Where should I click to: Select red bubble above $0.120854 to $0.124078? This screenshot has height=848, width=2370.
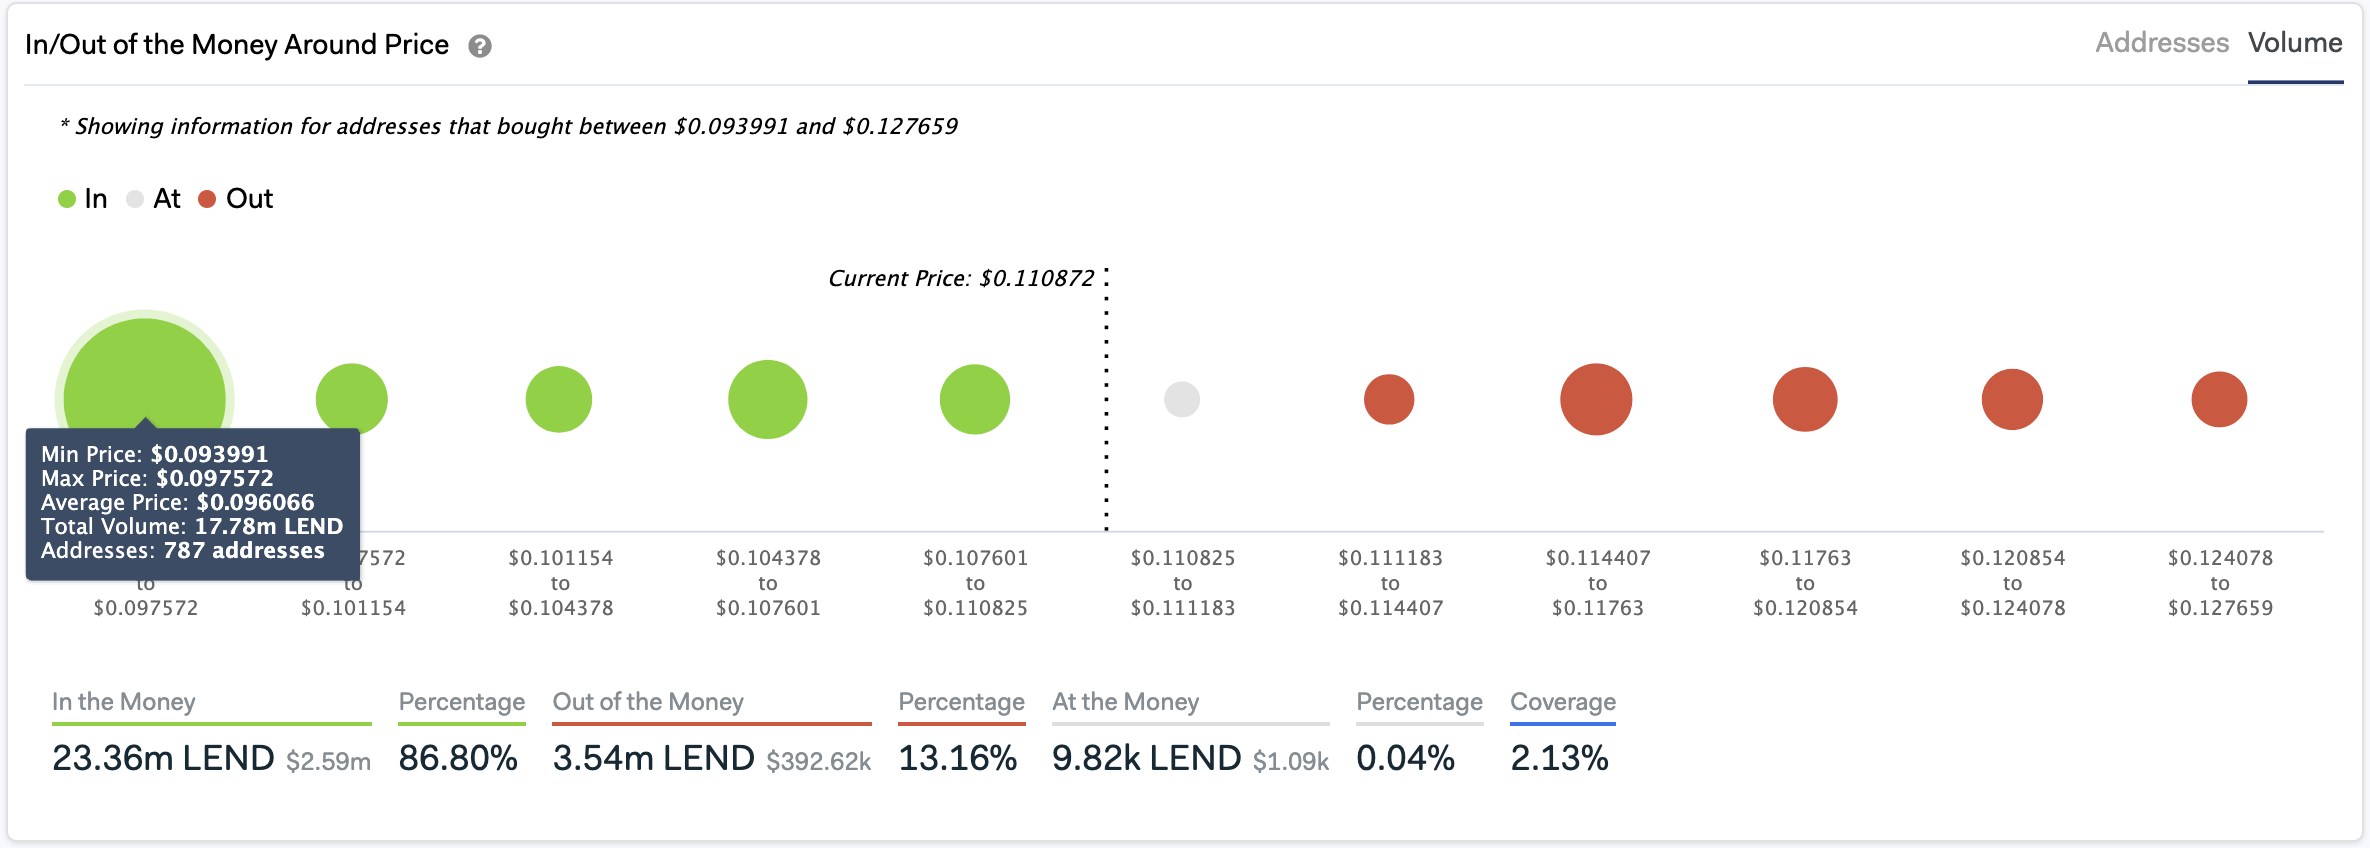point(2012,399)
